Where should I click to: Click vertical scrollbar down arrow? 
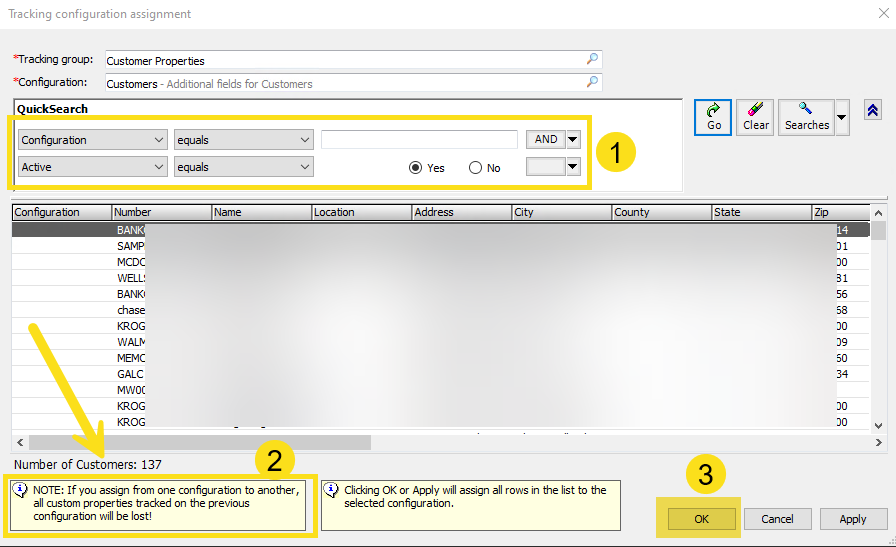tap(878, 426)
